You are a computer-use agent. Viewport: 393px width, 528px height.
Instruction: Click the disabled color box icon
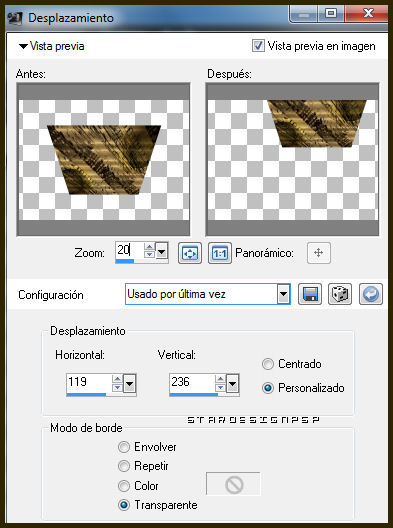click(x=233, y=484)
